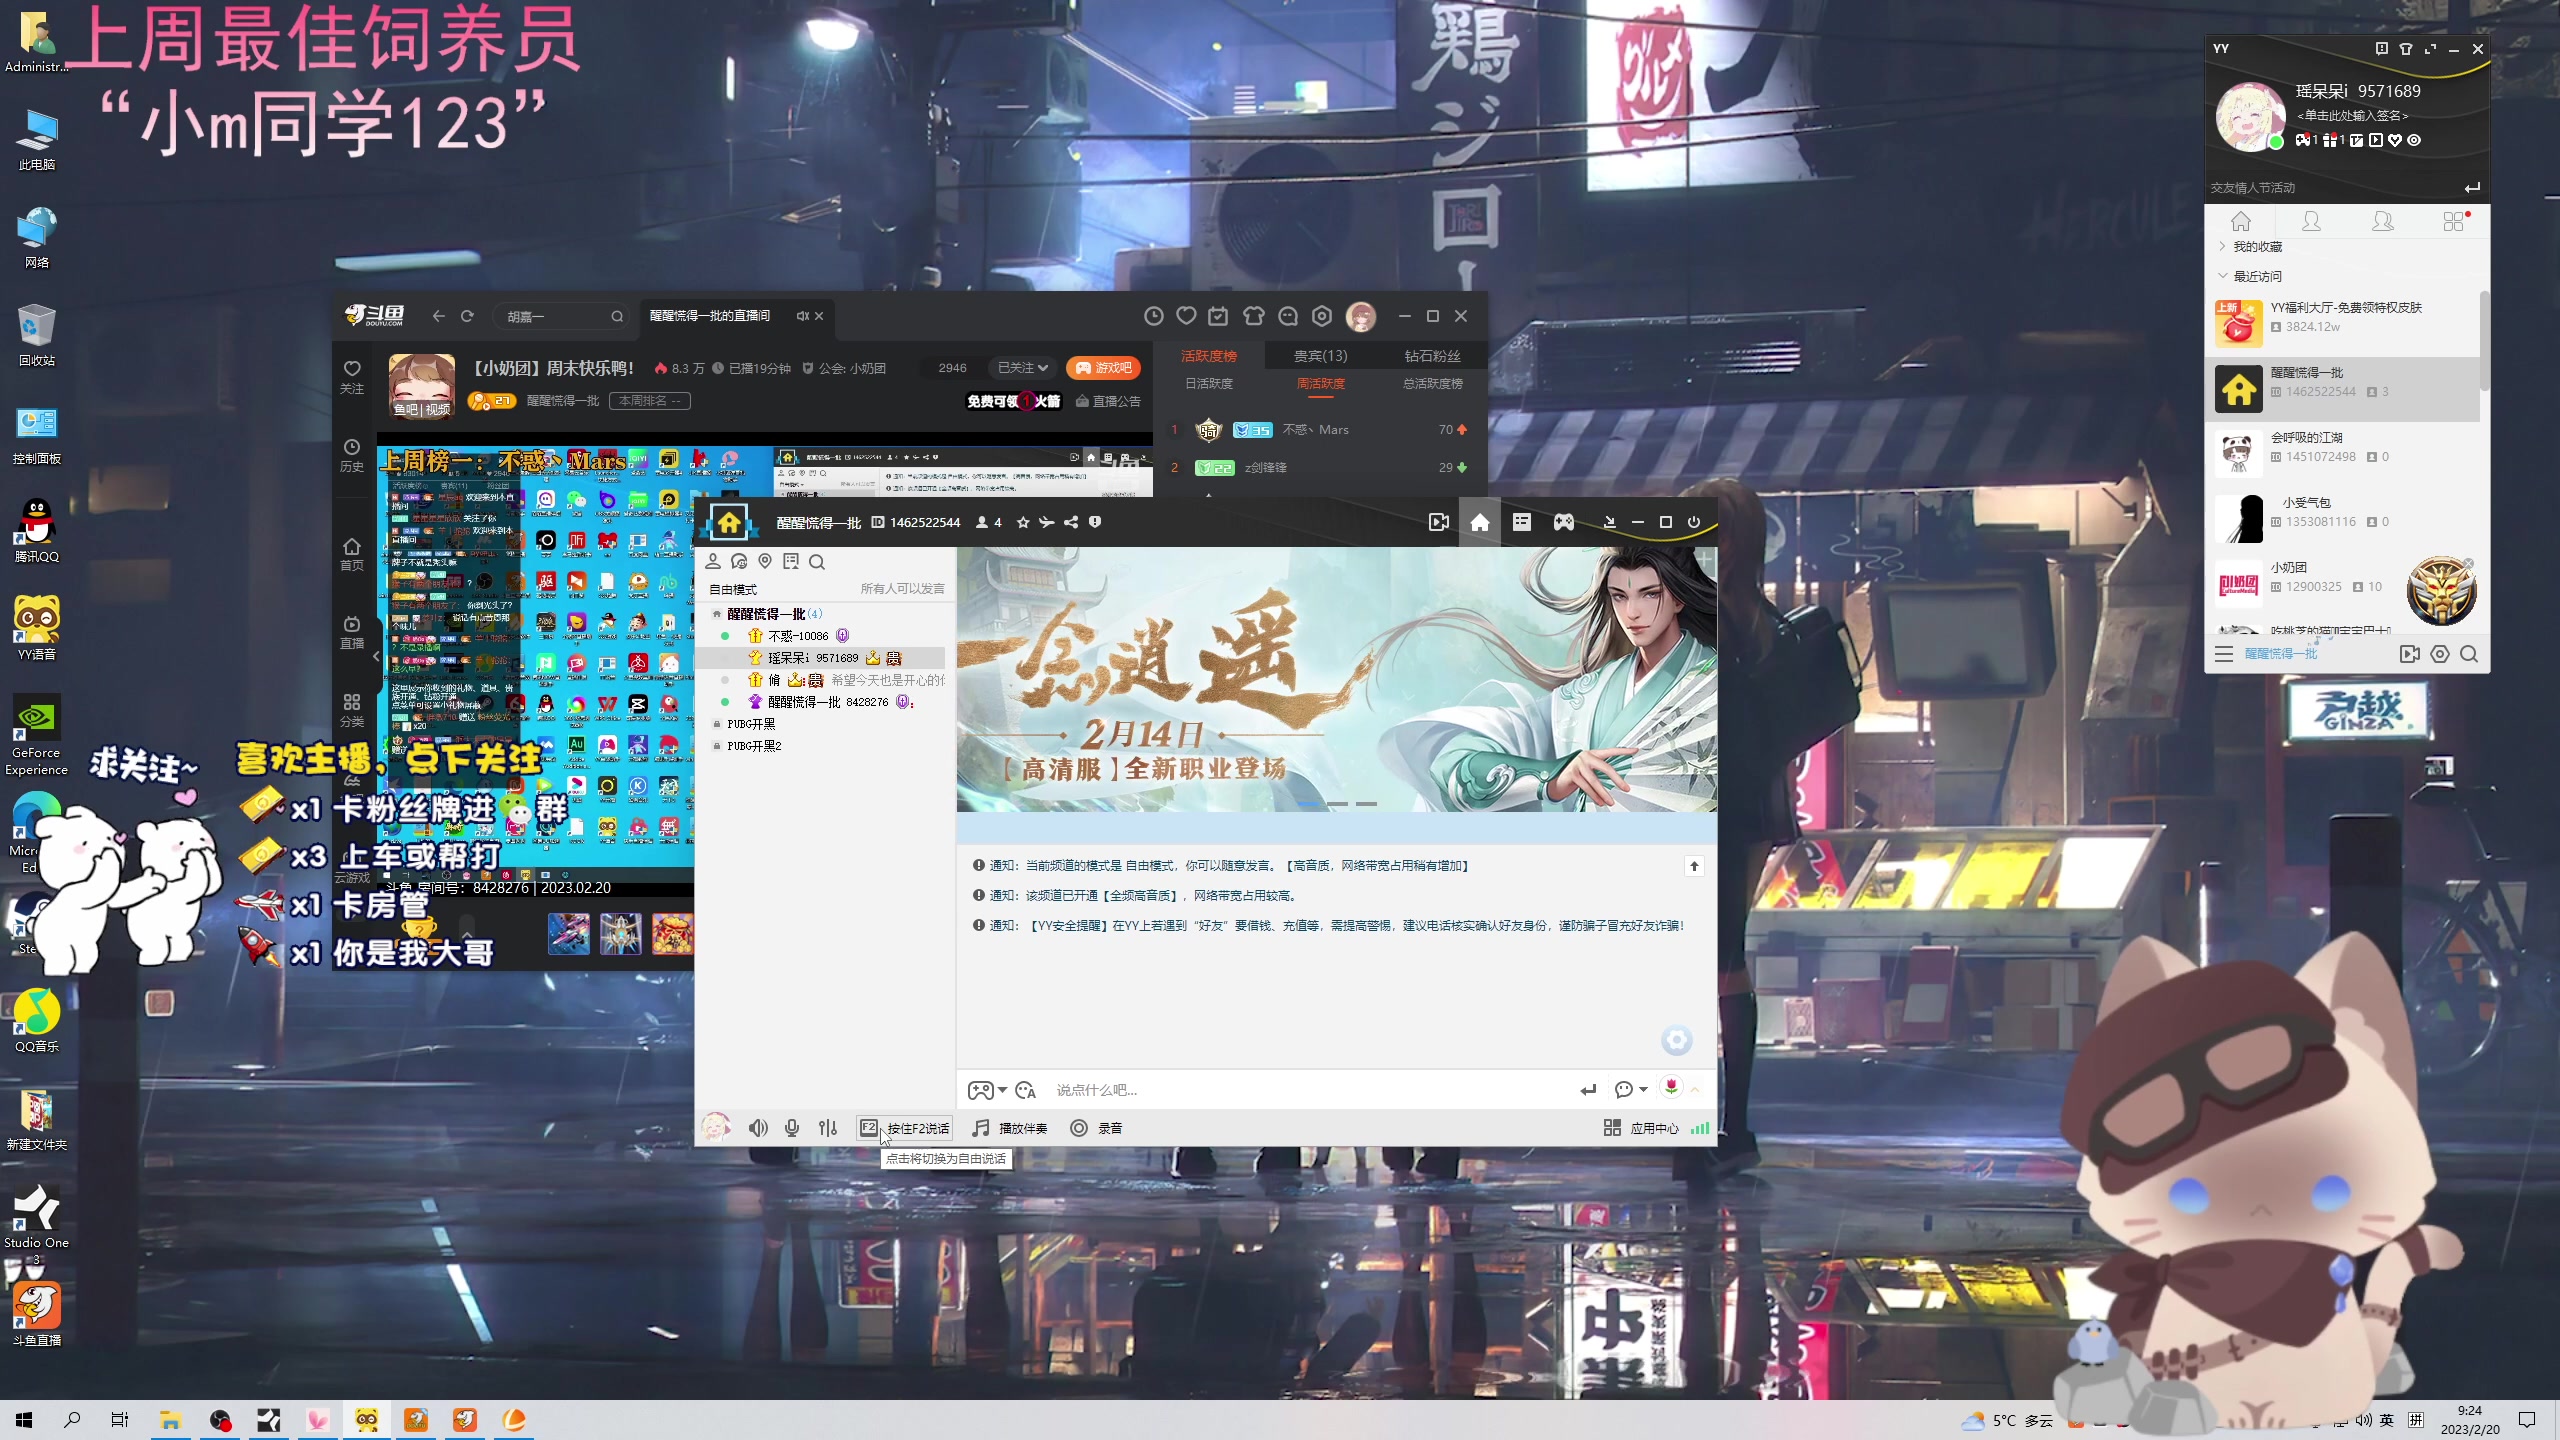Screen dimensions: 2560x1440
Task: Open the game controller dropdown beside chat input
Action: tap(987, 1090)
